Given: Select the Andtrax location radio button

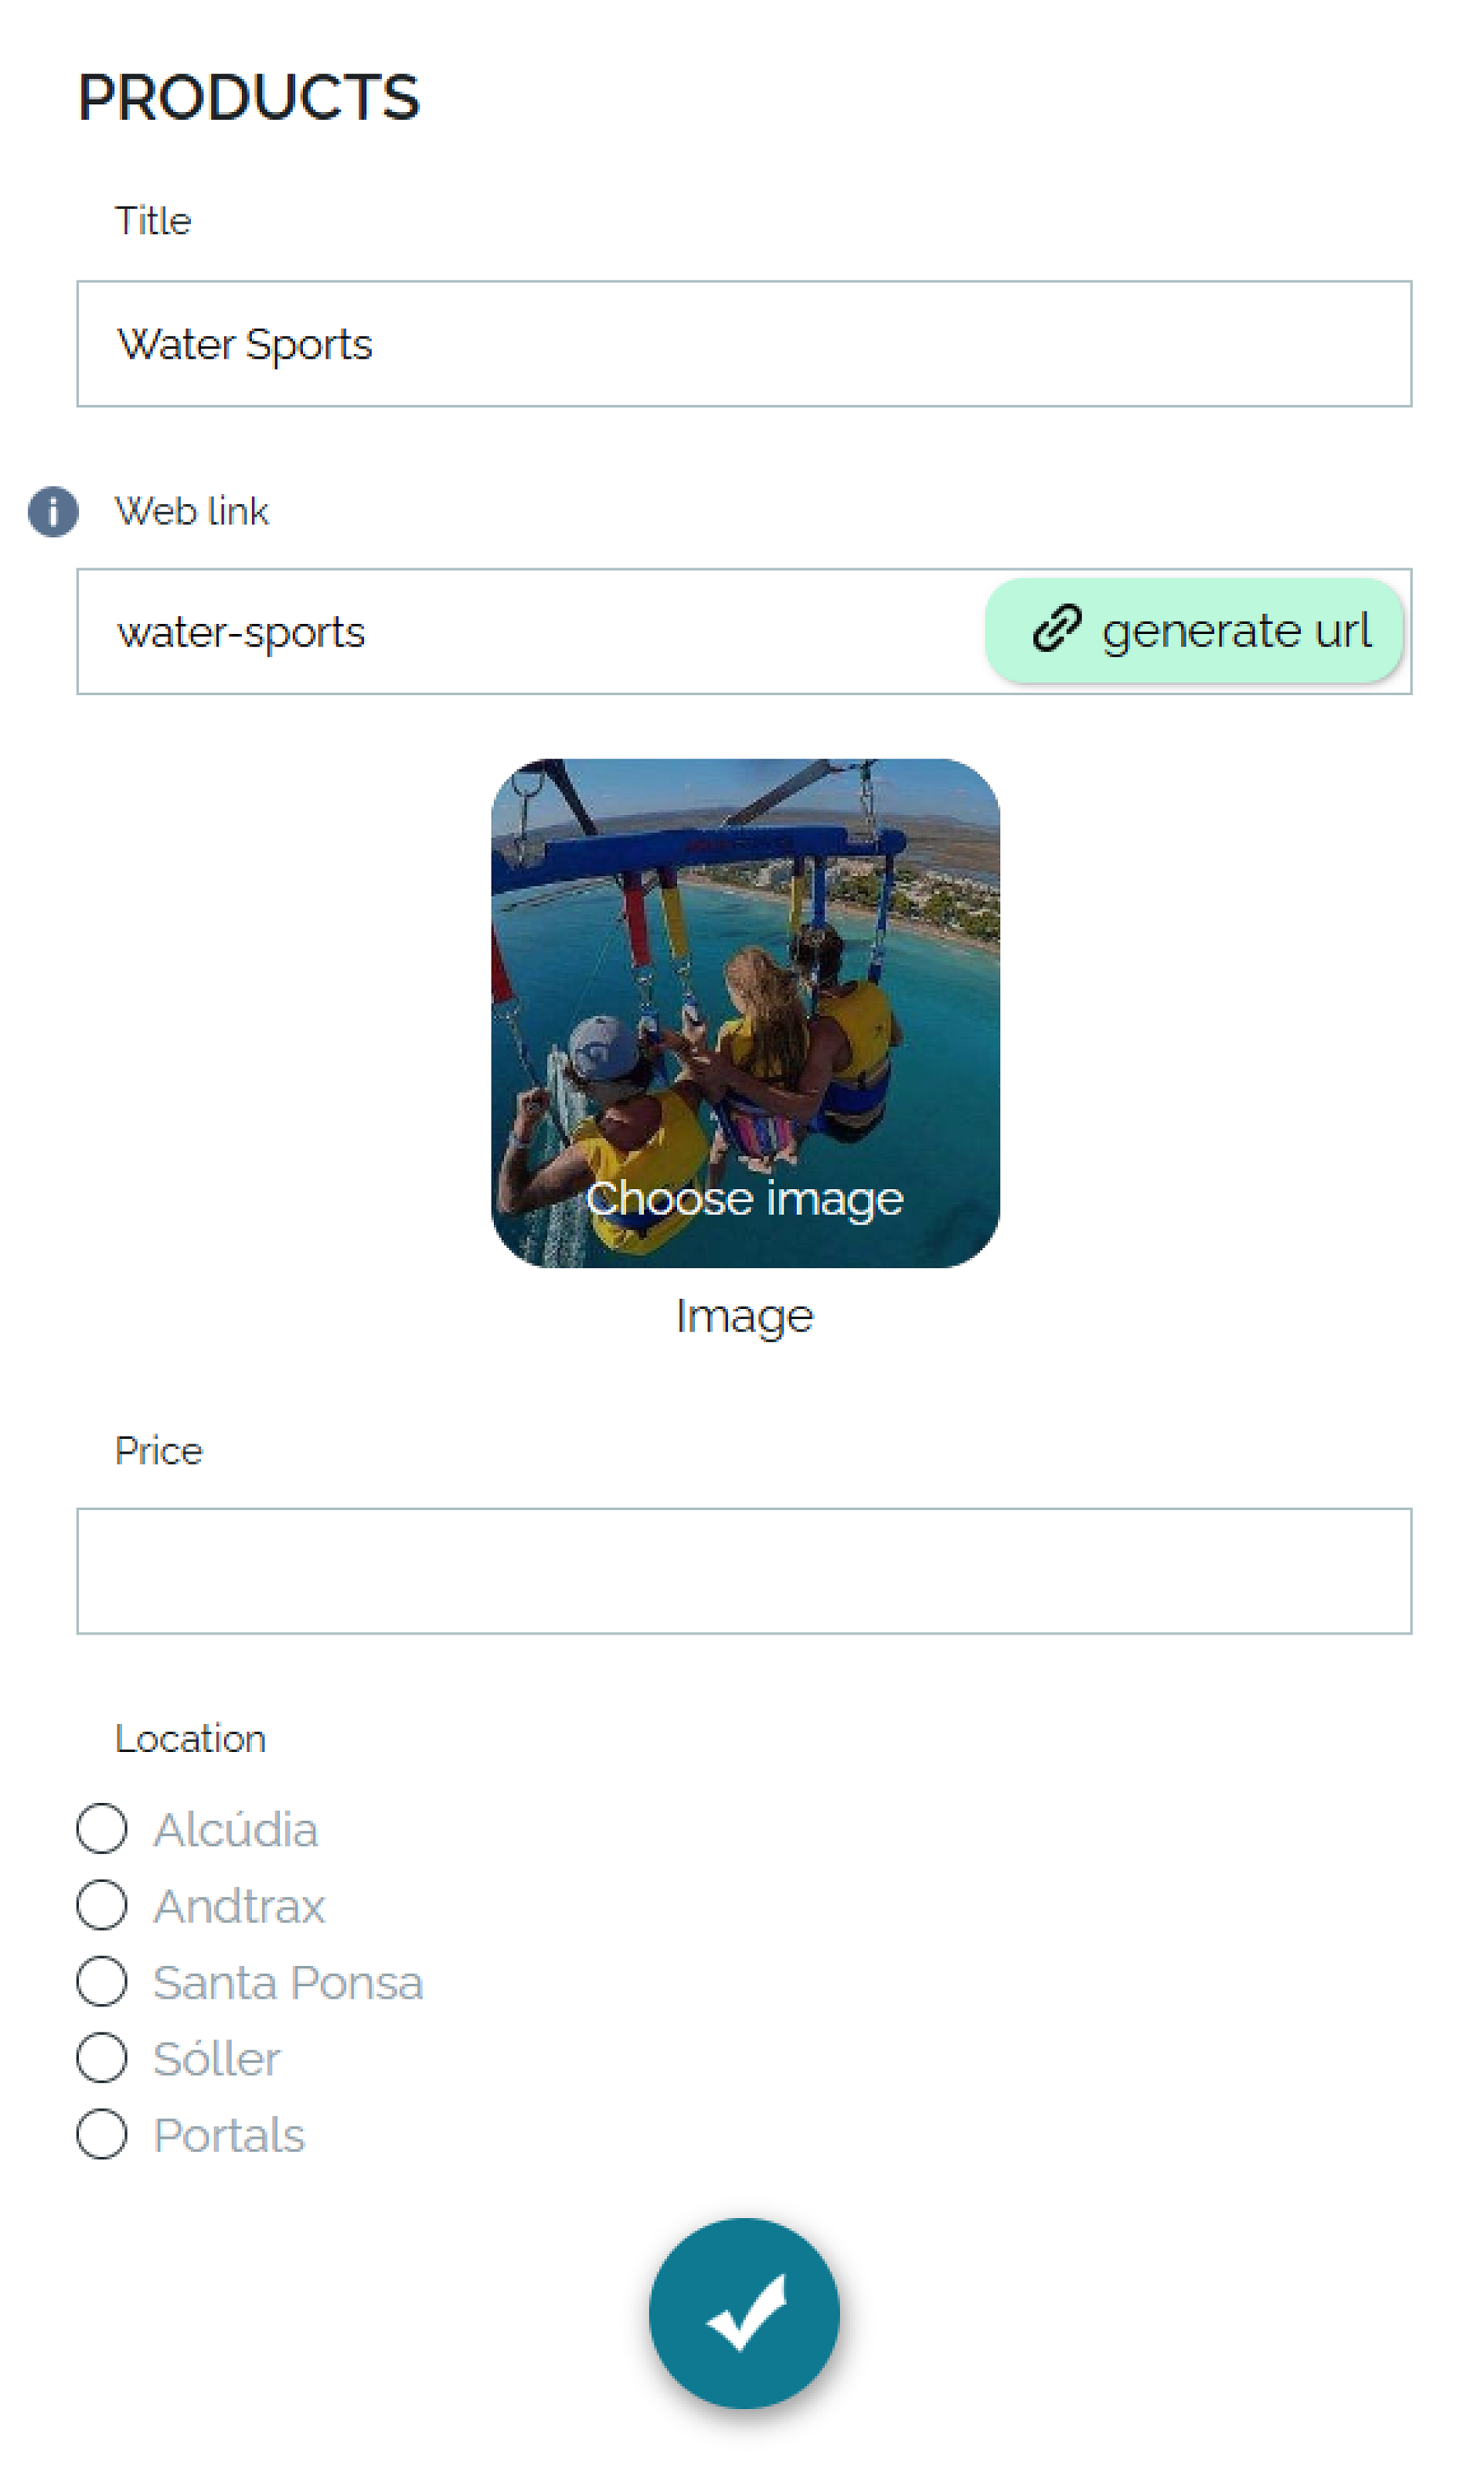Looking at the screenshot, I should click(x=102, y=1905).
